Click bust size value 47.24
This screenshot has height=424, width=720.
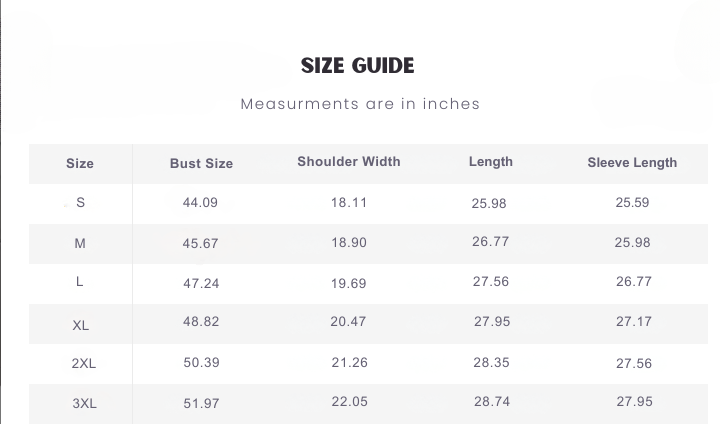201,284
